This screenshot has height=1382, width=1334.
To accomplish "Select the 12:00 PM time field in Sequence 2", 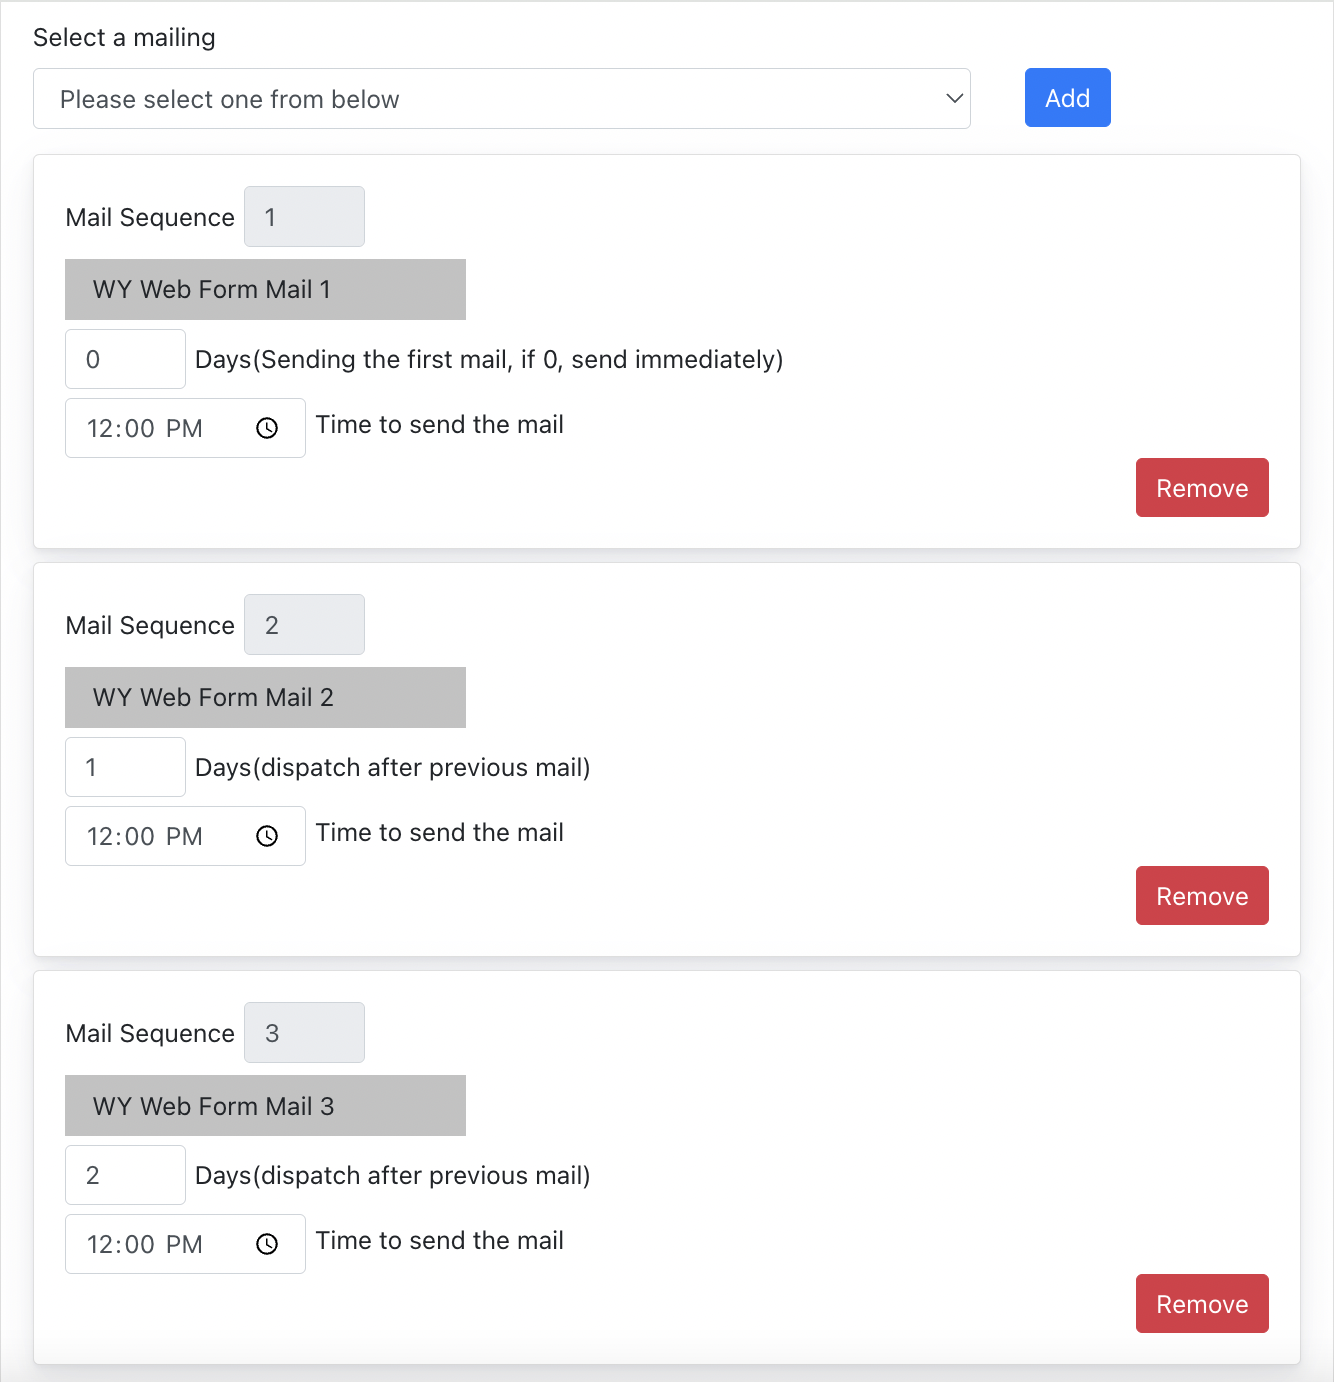I will [185, 836].
